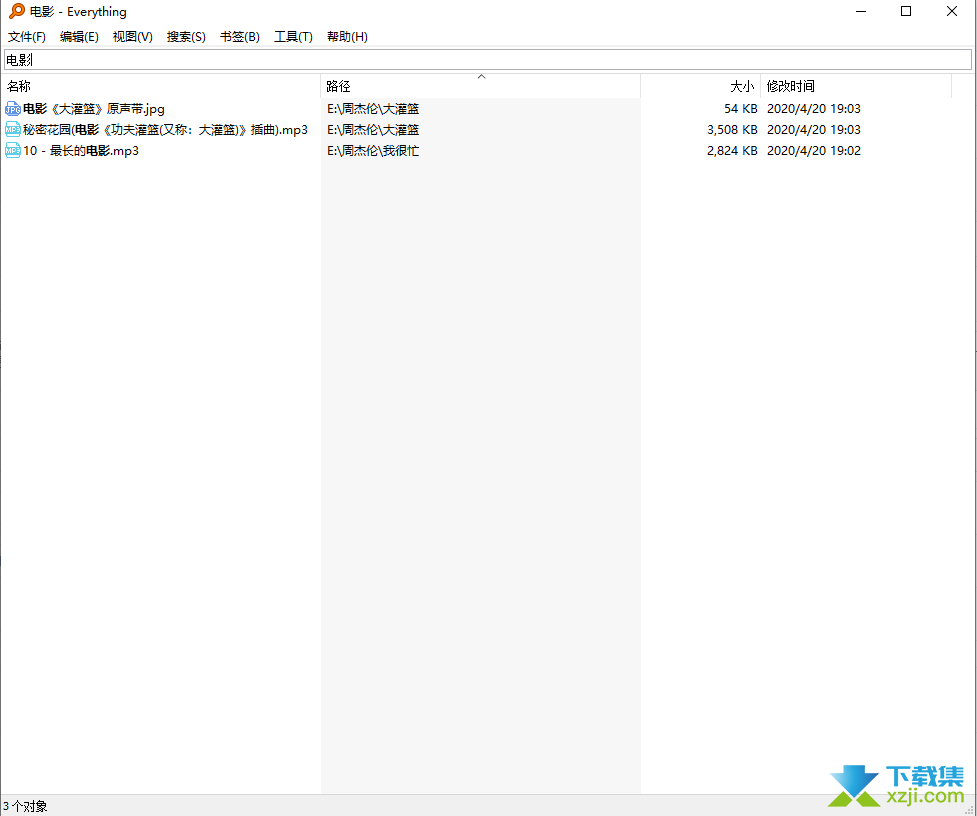This screenshot has height=816, width=977.
Task: Open the 视图(V) menu
Action: (x=133, y=37)
